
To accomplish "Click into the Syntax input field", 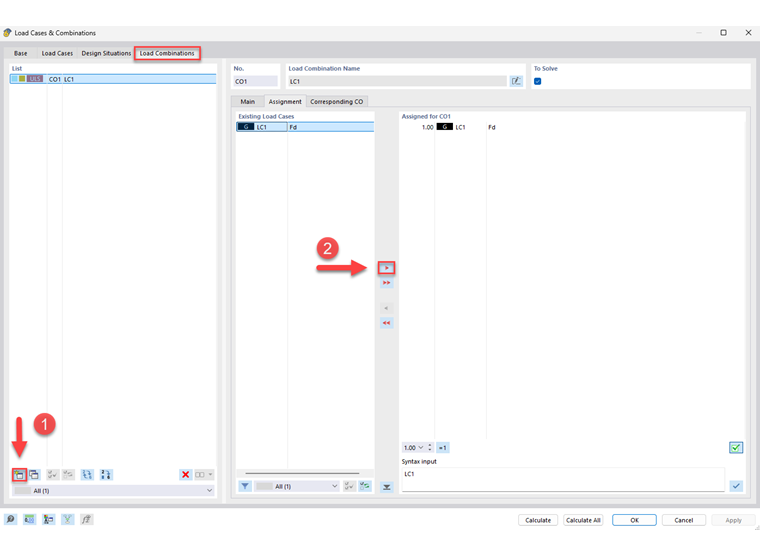I will [563, 479].
